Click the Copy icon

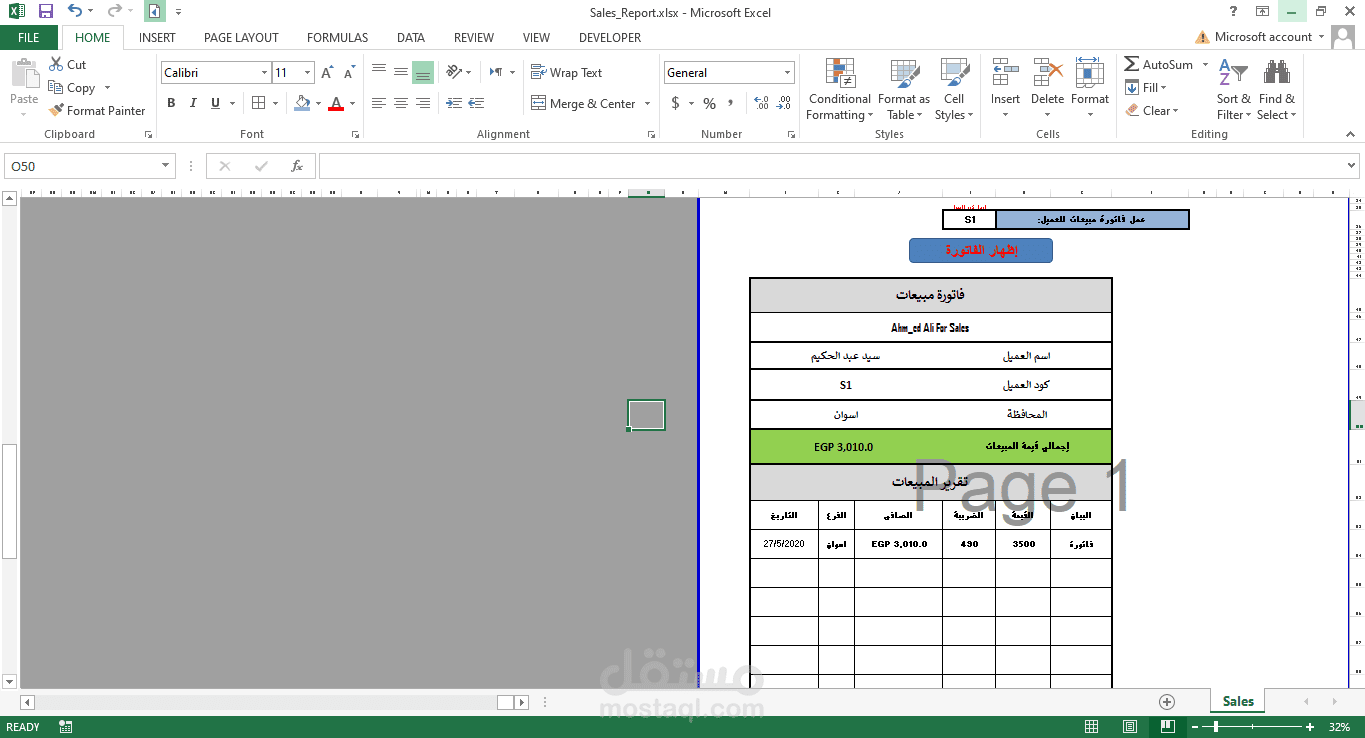point(57,87)
